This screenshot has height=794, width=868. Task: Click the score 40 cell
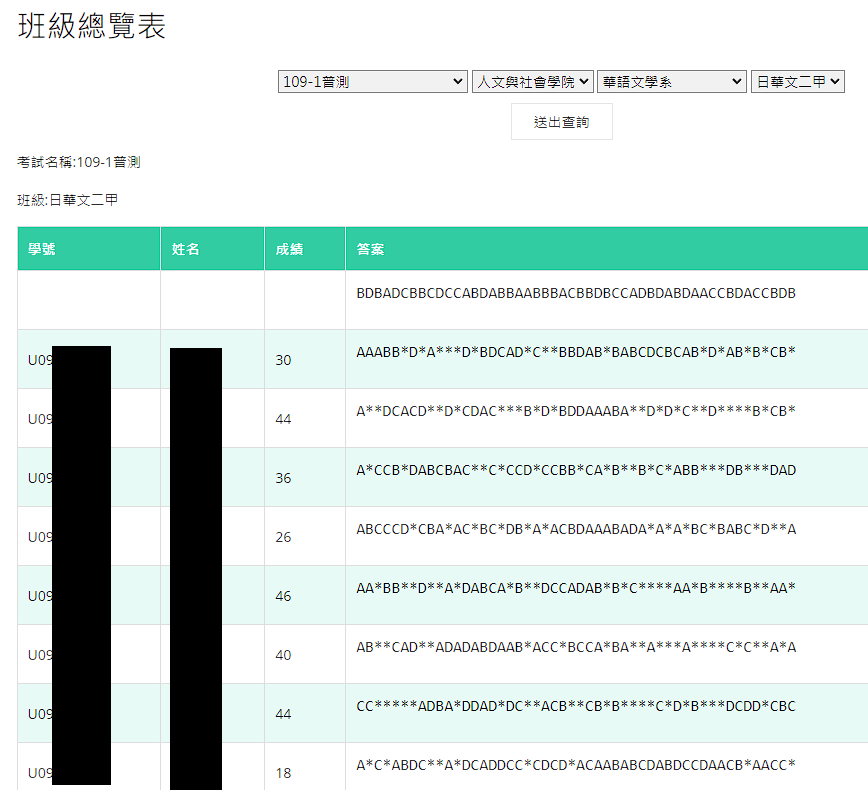tap(283, 655)
